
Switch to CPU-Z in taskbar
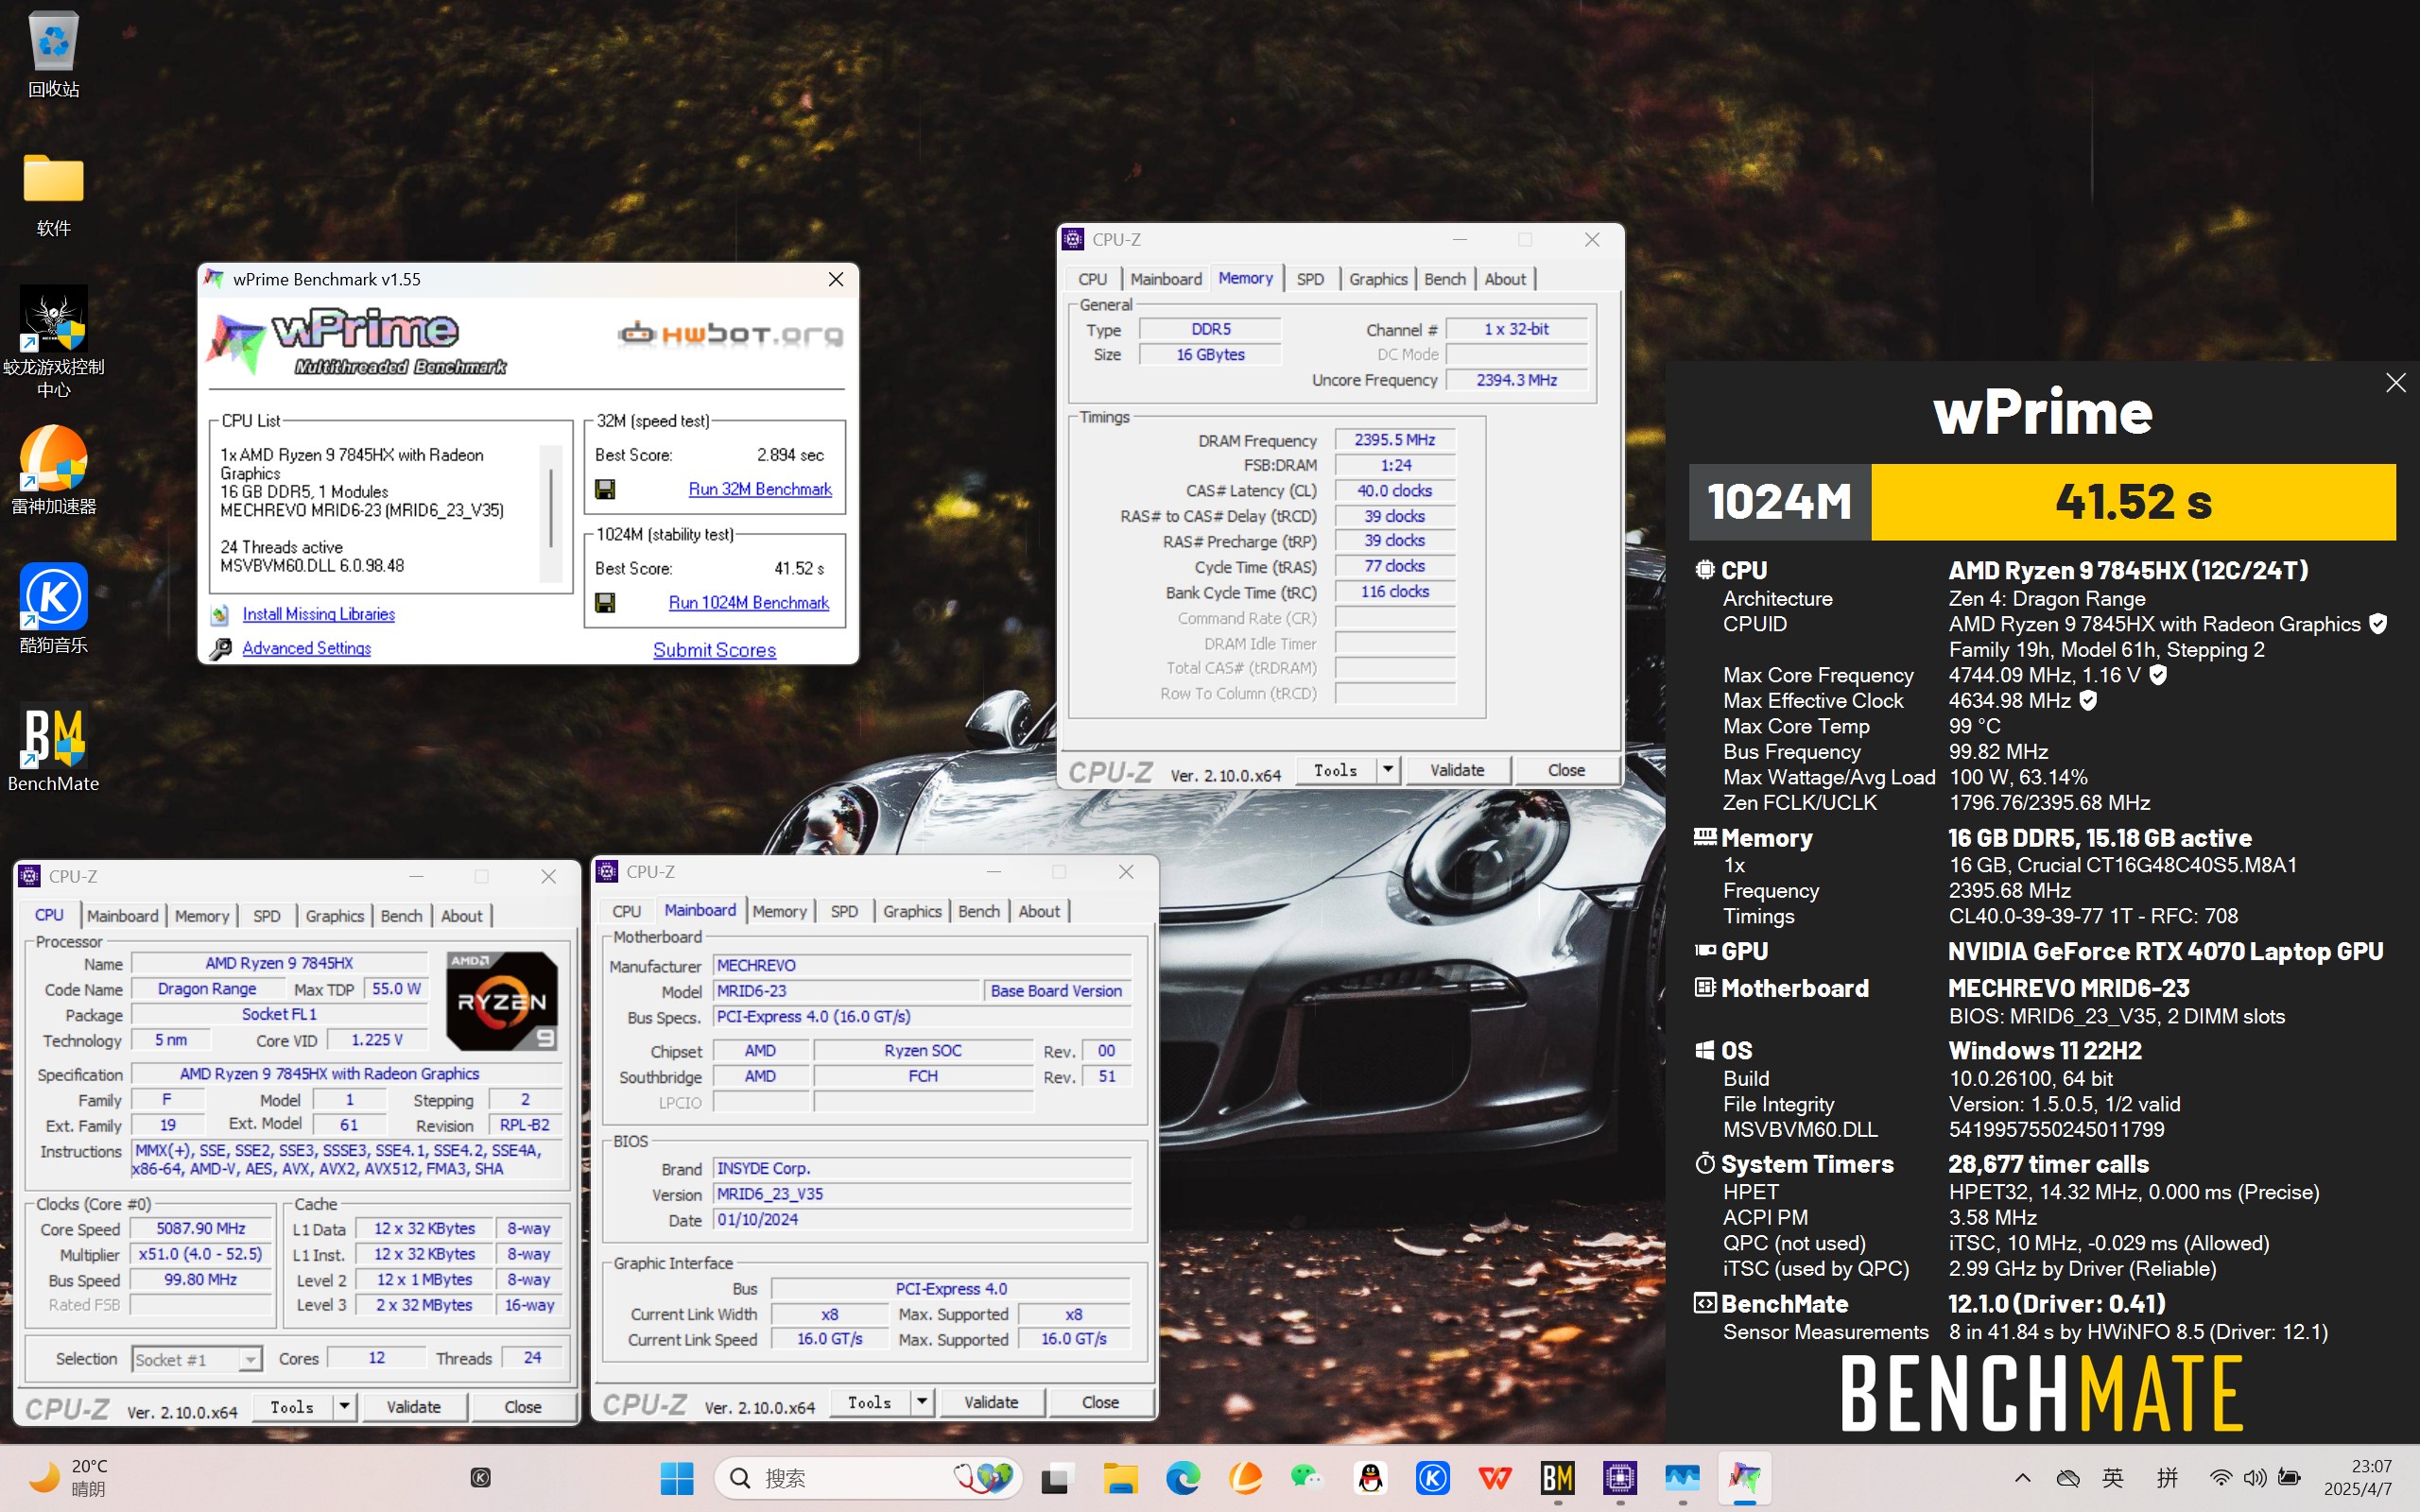pos(1620,1478)
